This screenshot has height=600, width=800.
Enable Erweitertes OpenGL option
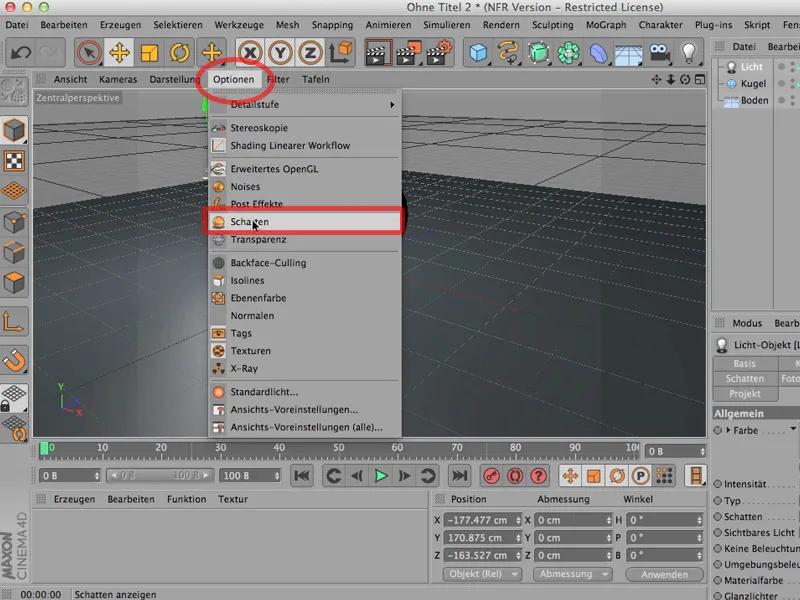[x=304, y=169]
